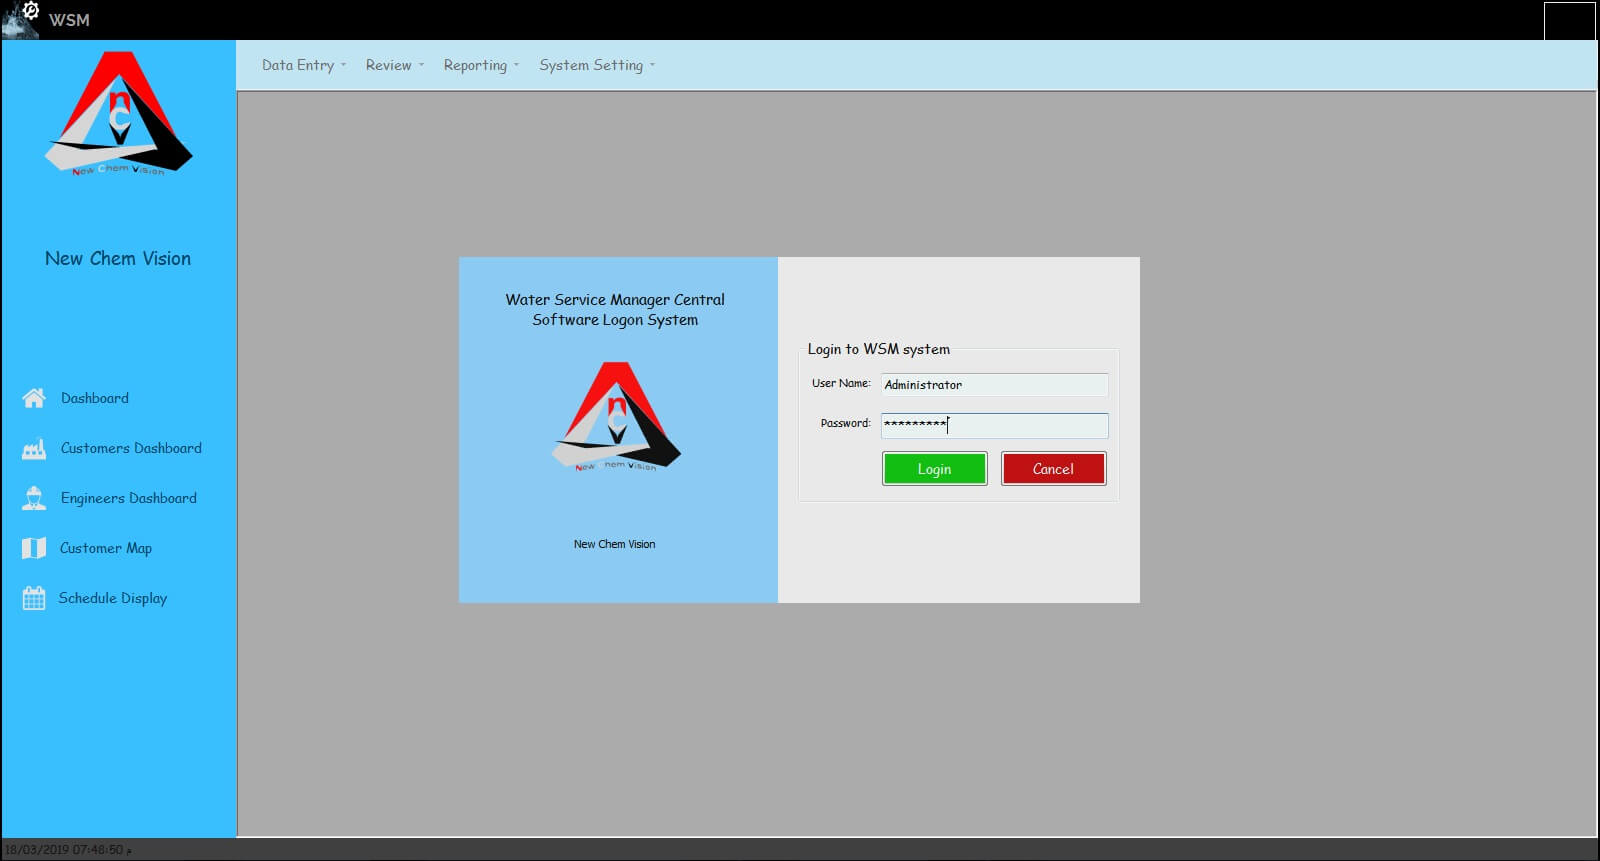Viewport: 1600px width, 861px height.
Task: Open the Review dropdown menu
Action: [x=394, y=65]
